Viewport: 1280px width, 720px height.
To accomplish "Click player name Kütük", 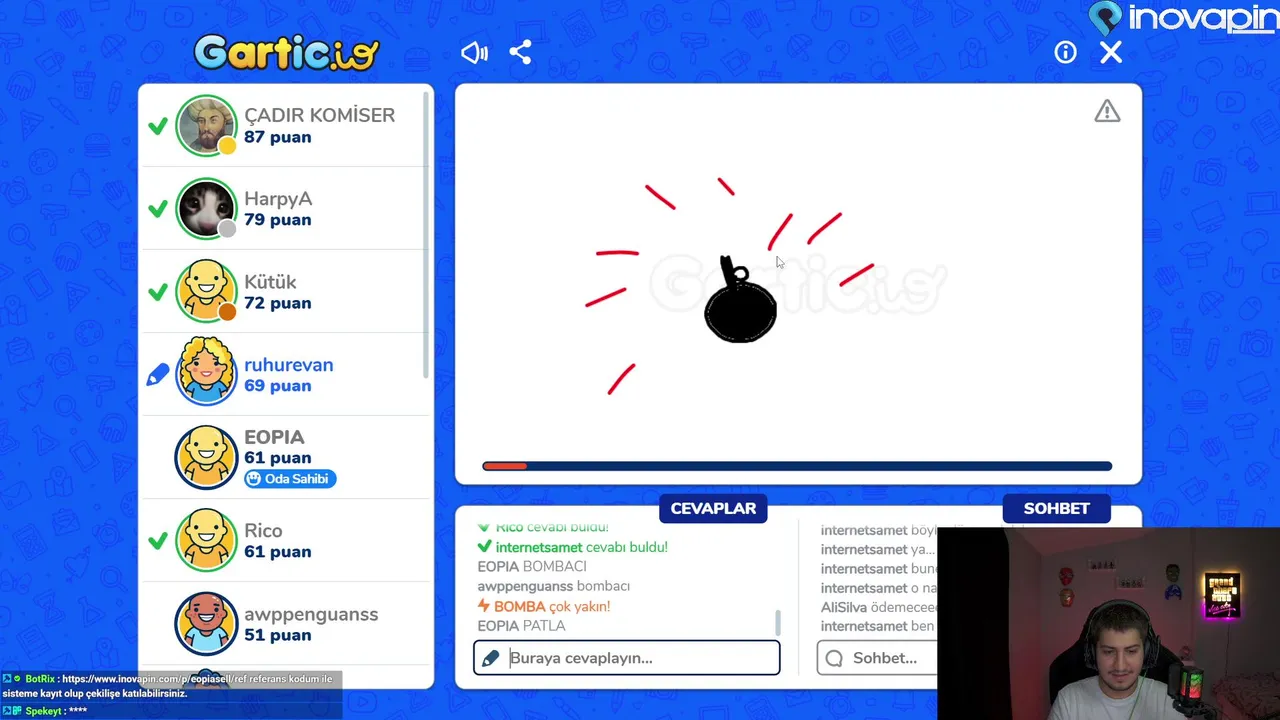I will pos(270,282).
